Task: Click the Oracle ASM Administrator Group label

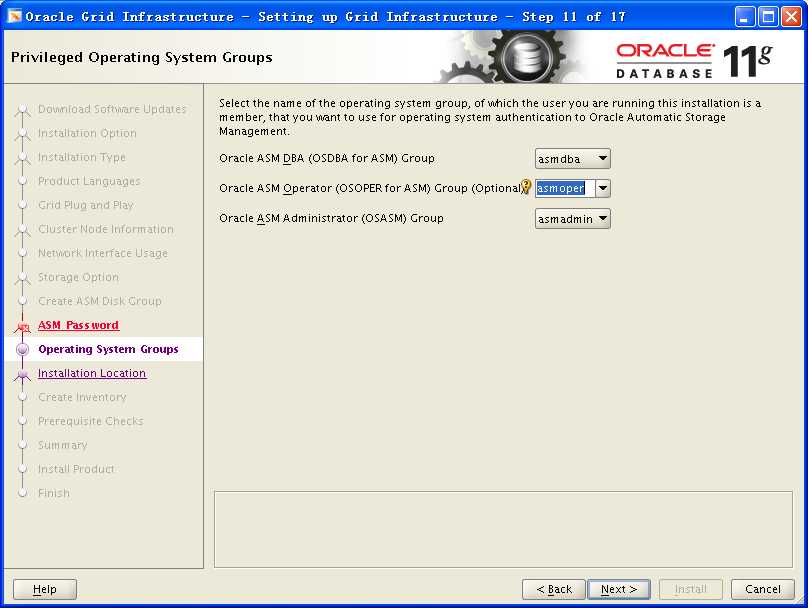Action: 331,218
